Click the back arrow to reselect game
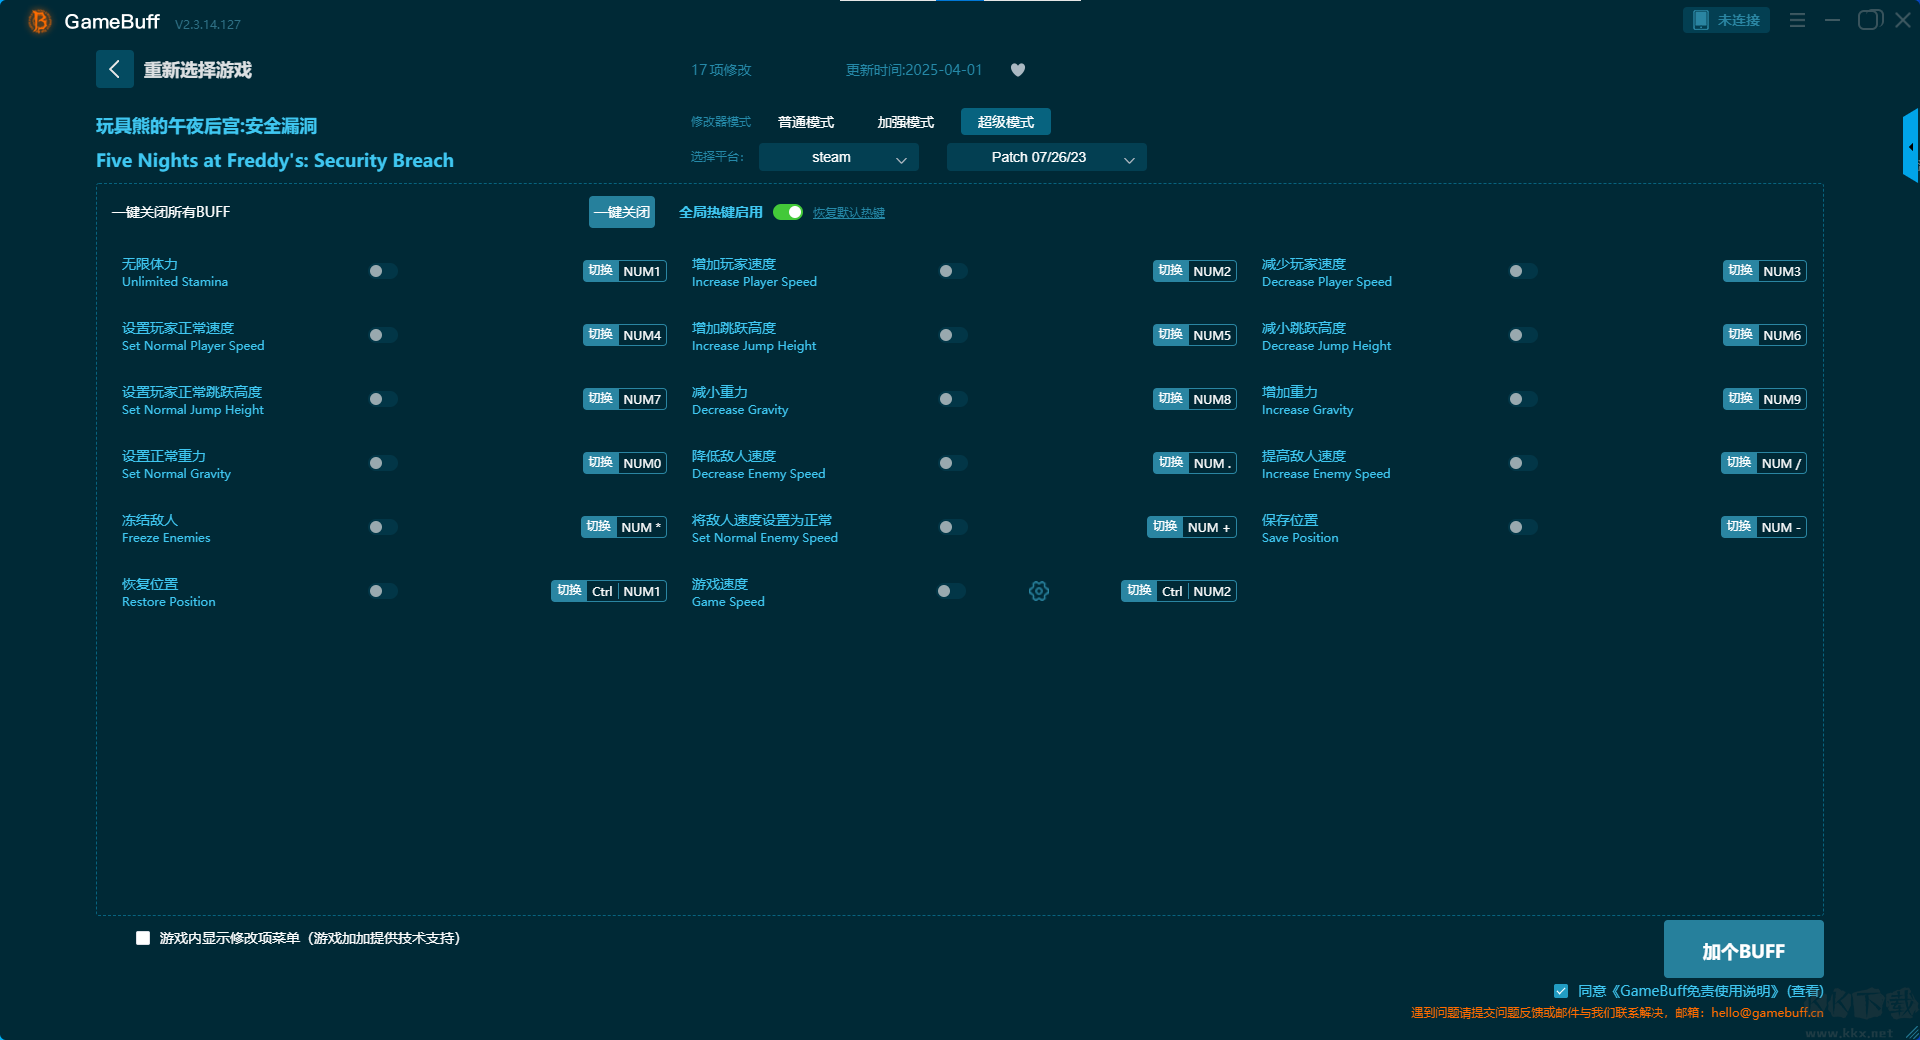Image resolution: width=1920 pixels, height=1040 pixels. pos(114,69)
